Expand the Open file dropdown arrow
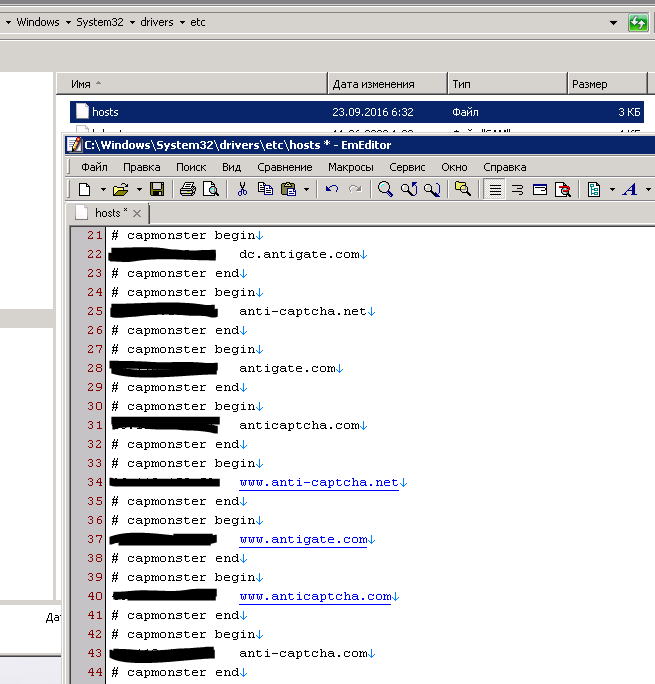The height and width of the screenshot is (684, 655). pyautogui.click(x=139, y=190)
